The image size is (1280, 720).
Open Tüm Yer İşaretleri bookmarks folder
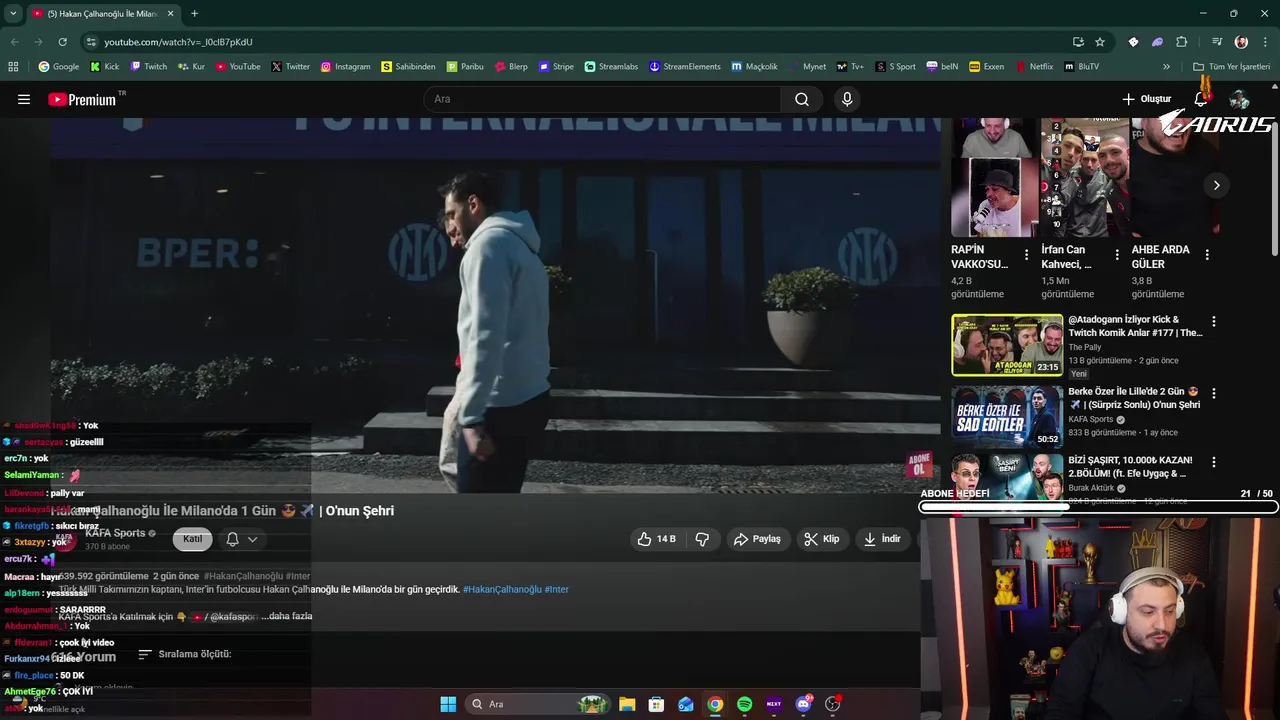(x=1231, y=67)
